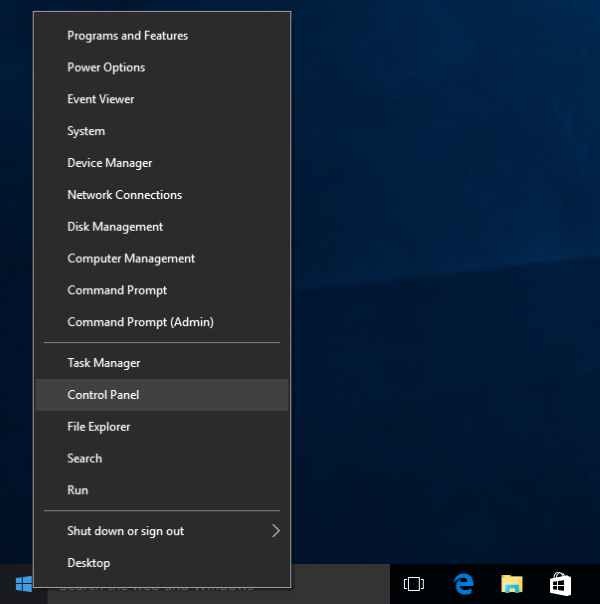Screen dimensions: 600x604
Task: Select Desktop menu entry
Action: point(88,563)
